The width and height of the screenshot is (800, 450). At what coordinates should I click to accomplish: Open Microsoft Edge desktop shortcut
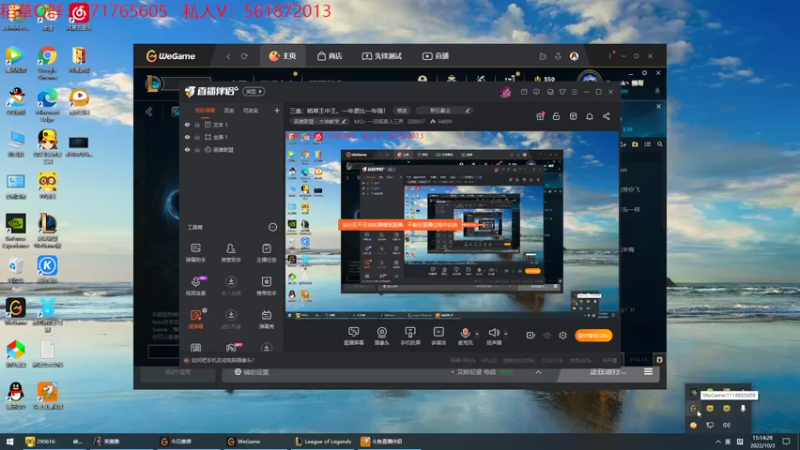click(47, 105)
